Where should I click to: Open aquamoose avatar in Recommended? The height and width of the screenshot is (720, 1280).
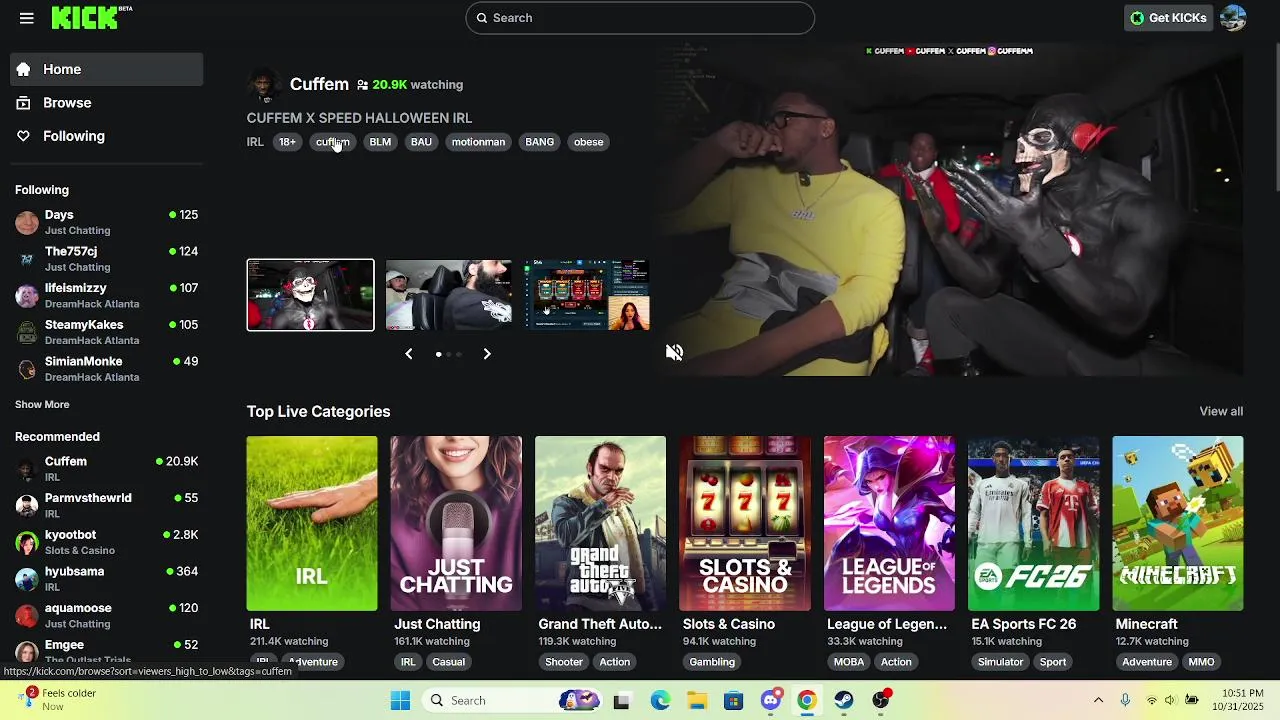point(27,615)
